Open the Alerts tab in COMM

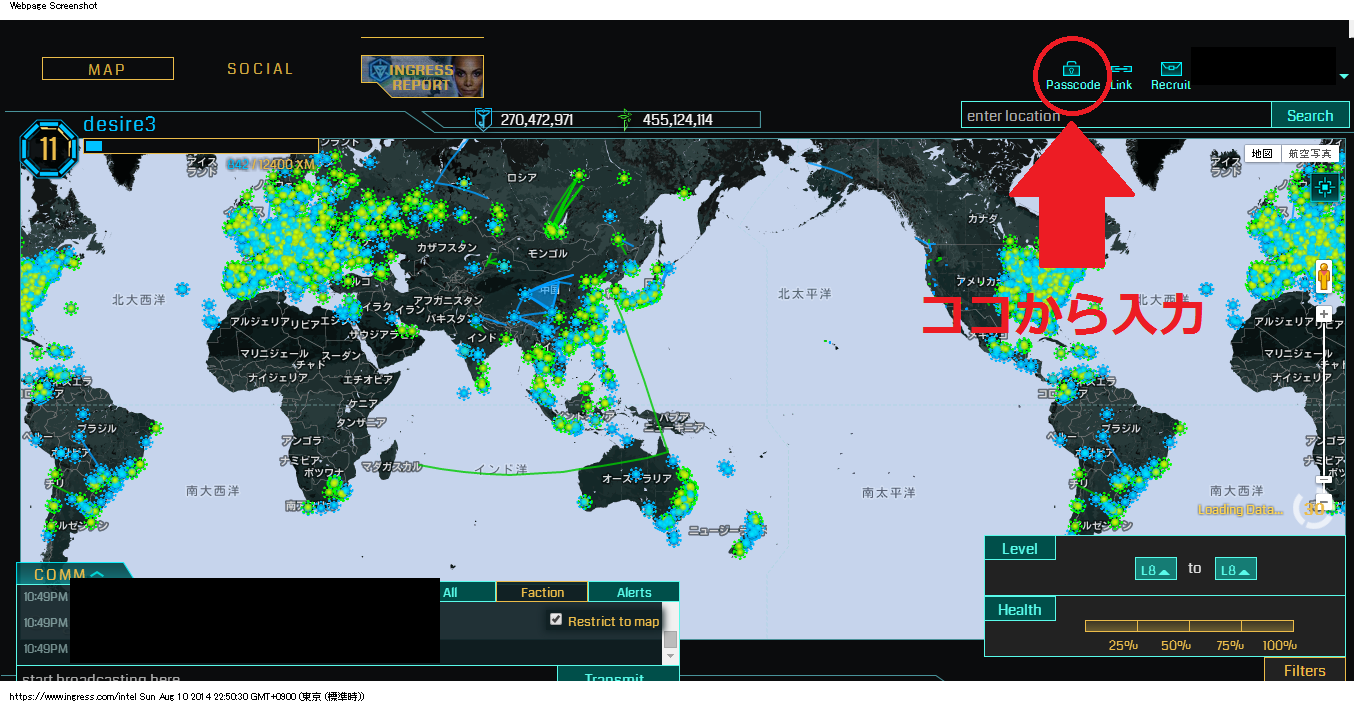pyautogui.click(x=633, y=591)
